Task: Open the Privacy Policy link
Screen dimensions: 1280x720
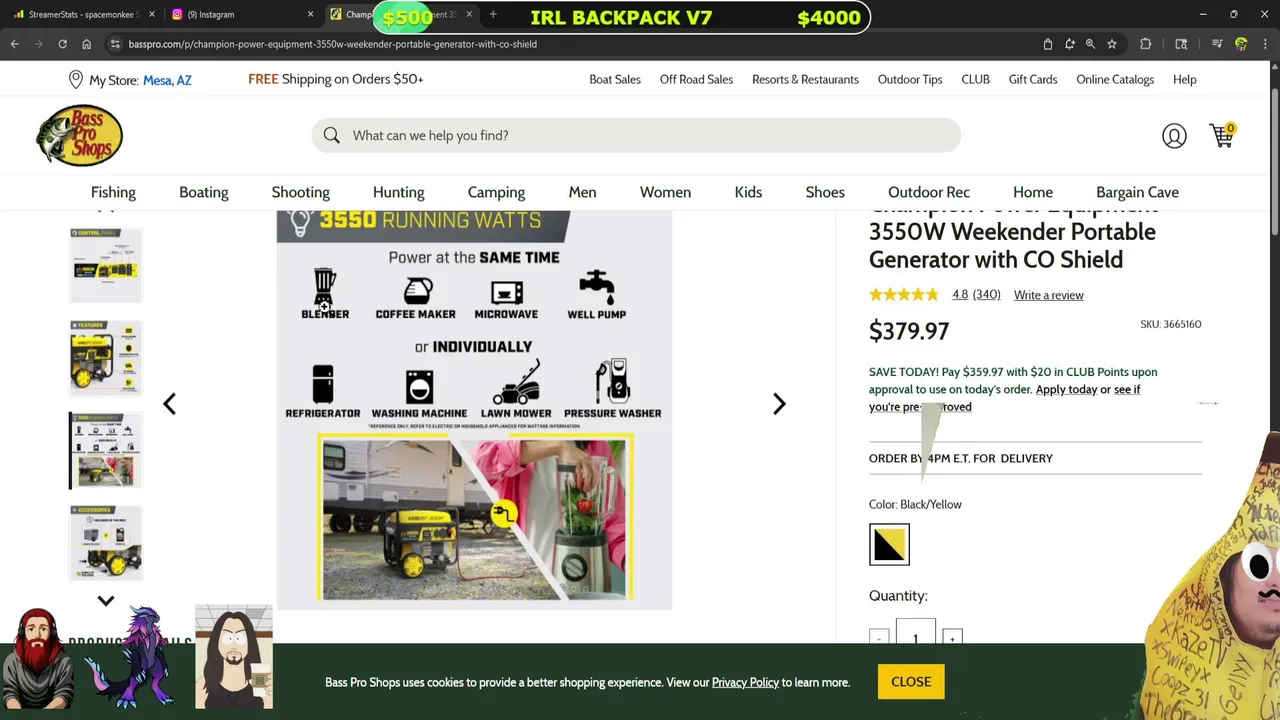Action: coord(745,682)
